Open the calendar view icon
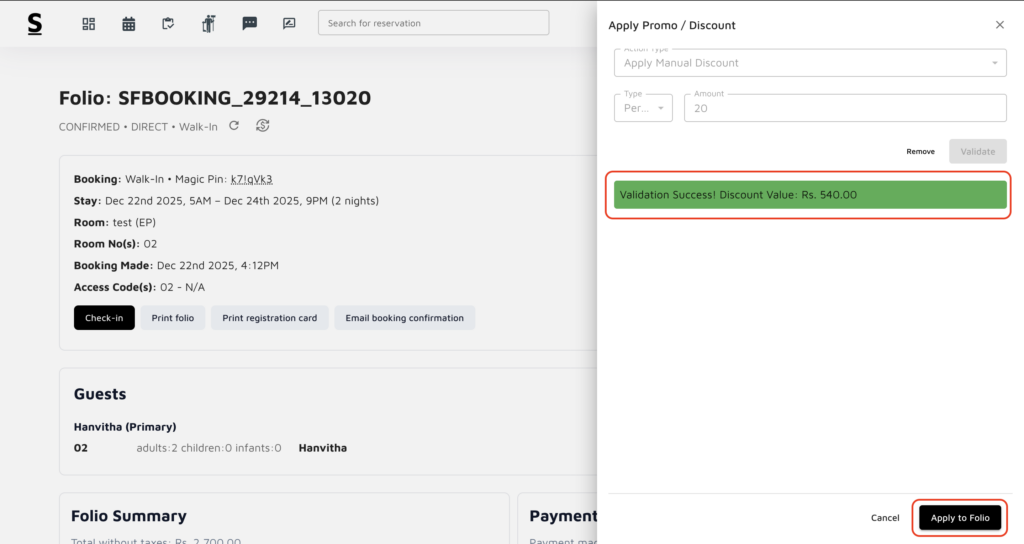1024x544 pixels. click(129, 24)
